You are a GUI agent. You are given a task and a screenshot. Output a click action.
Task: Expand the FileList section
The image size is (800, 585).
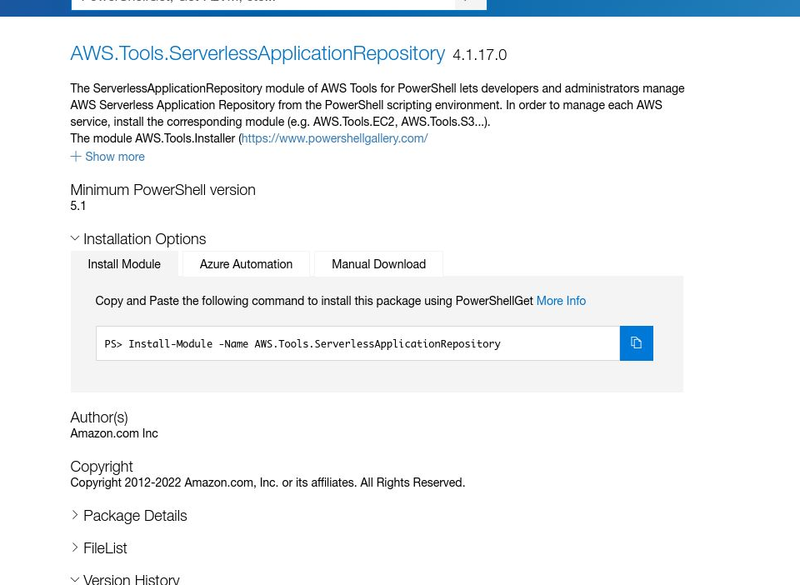[x=99, y=548]
